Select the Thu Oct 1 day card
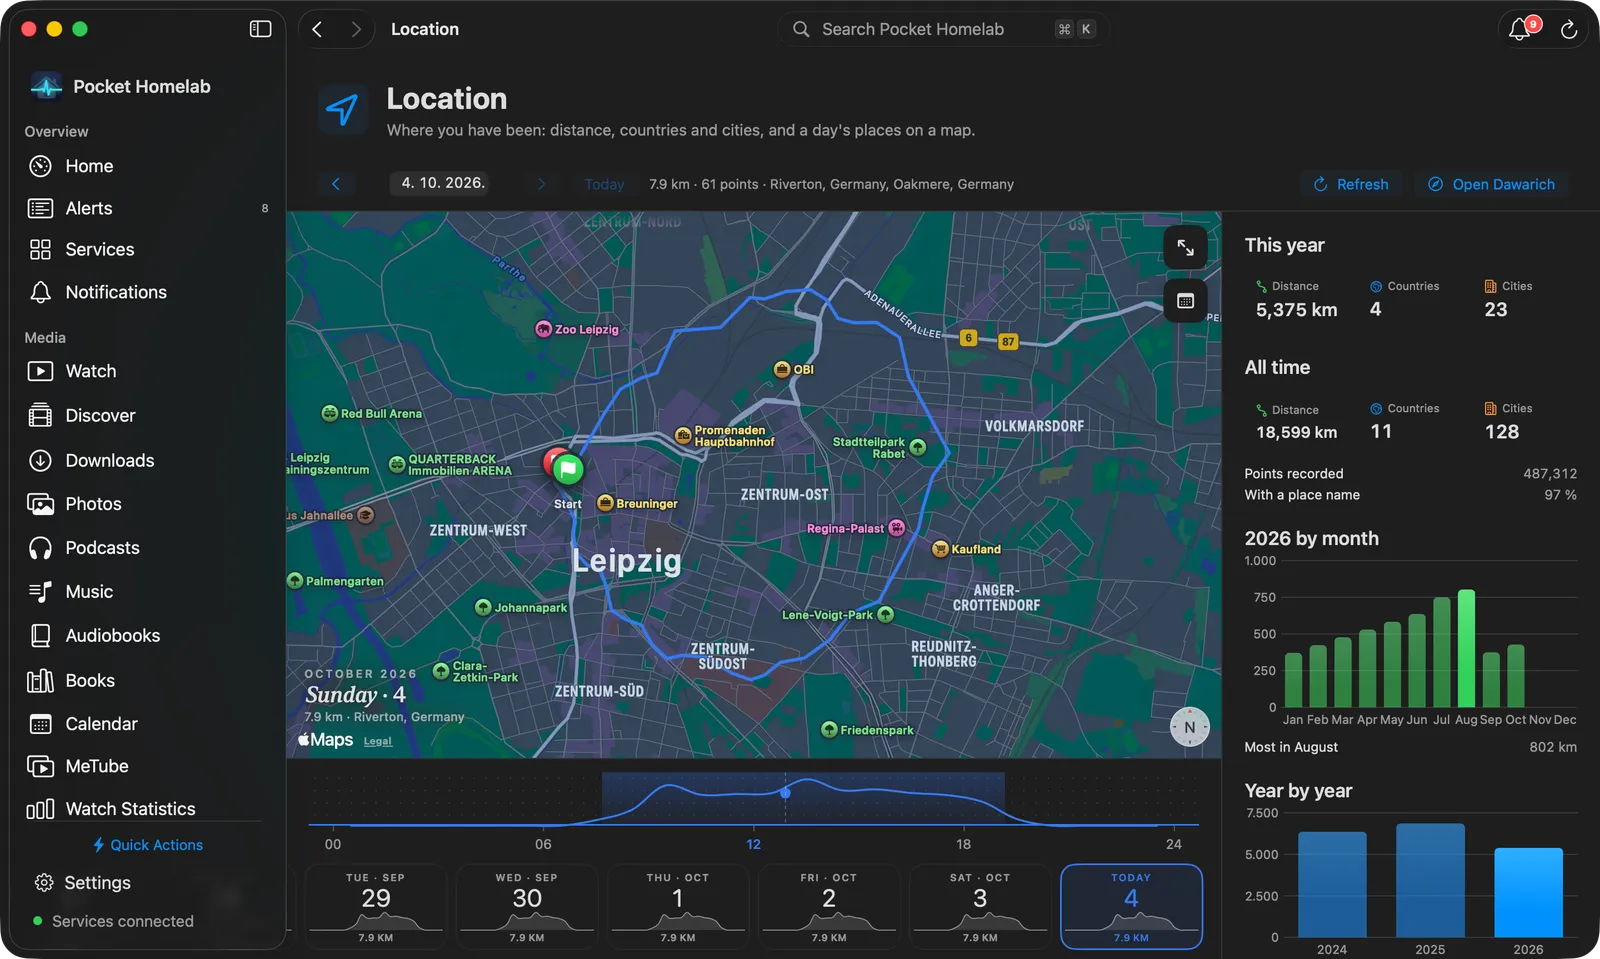1600x959 pixels. 678,906
